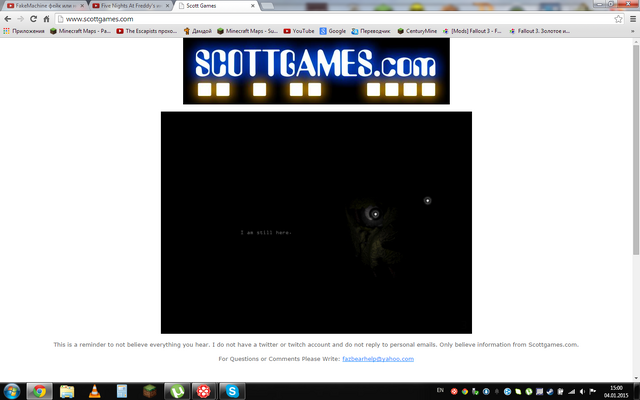Click the fazbearhelp@yahoo.com email link
The width and height of the screenshot is (640, 400).
coord(378,359)
